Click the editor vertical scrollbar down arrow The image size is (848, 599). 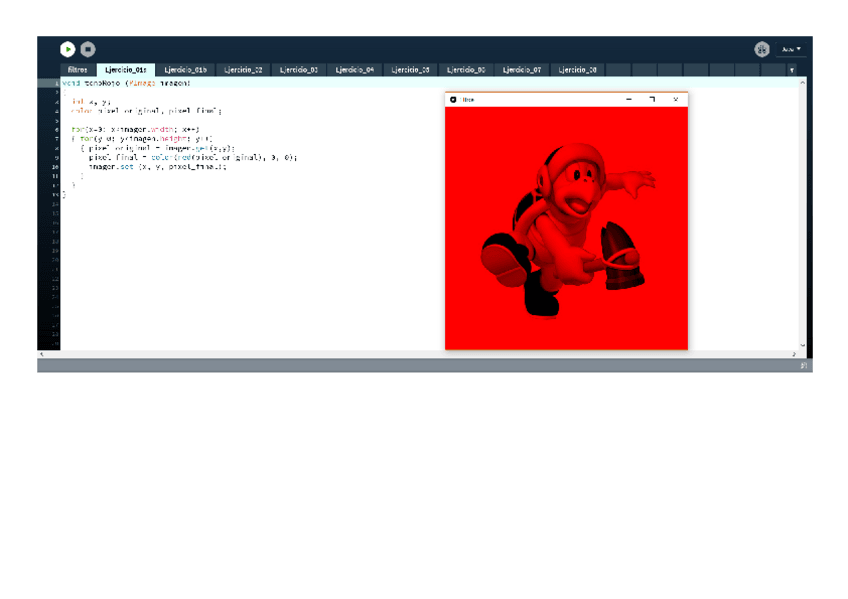pos(803,345)
